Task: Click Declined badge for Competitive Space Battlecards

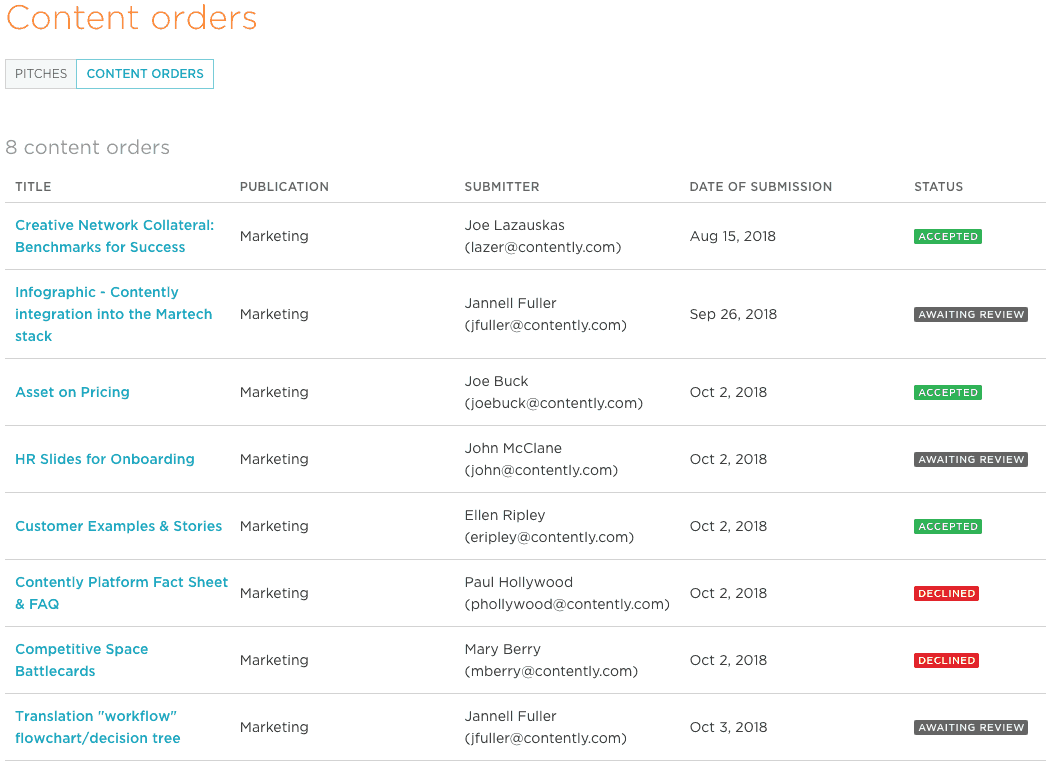Action: [946, 661]
